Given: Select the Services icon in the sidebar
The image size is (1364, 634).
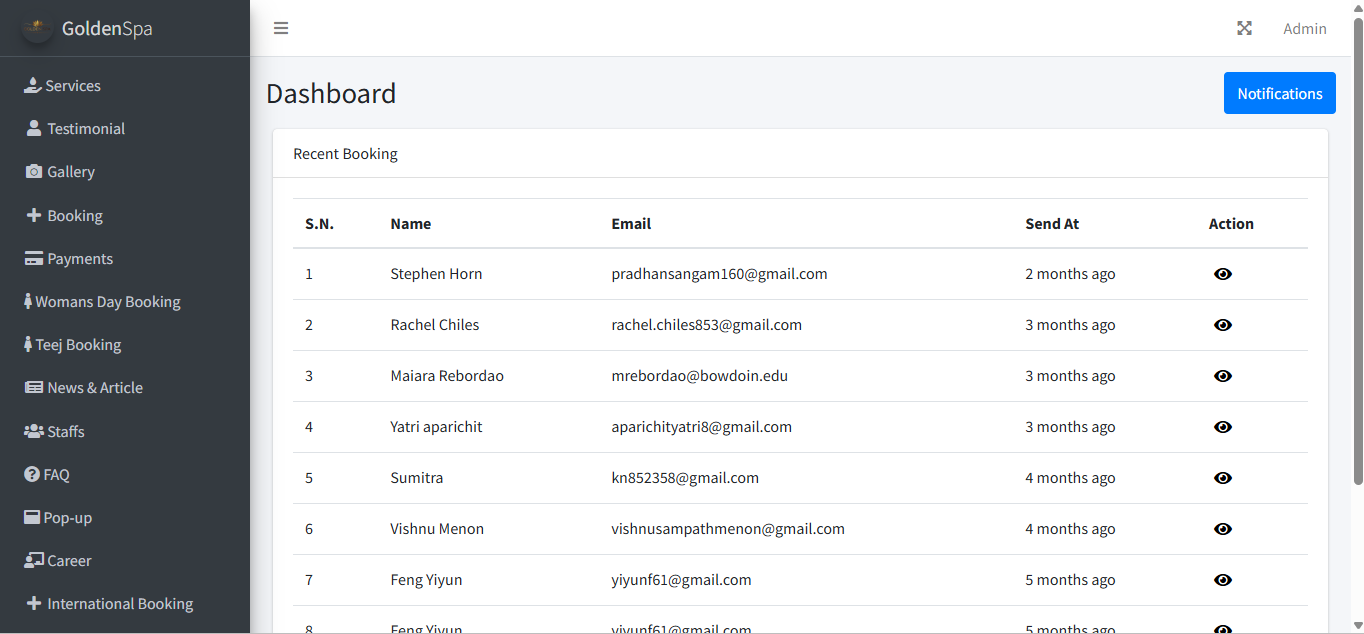Looking at the screenshot, I should (x=31, y=85).
